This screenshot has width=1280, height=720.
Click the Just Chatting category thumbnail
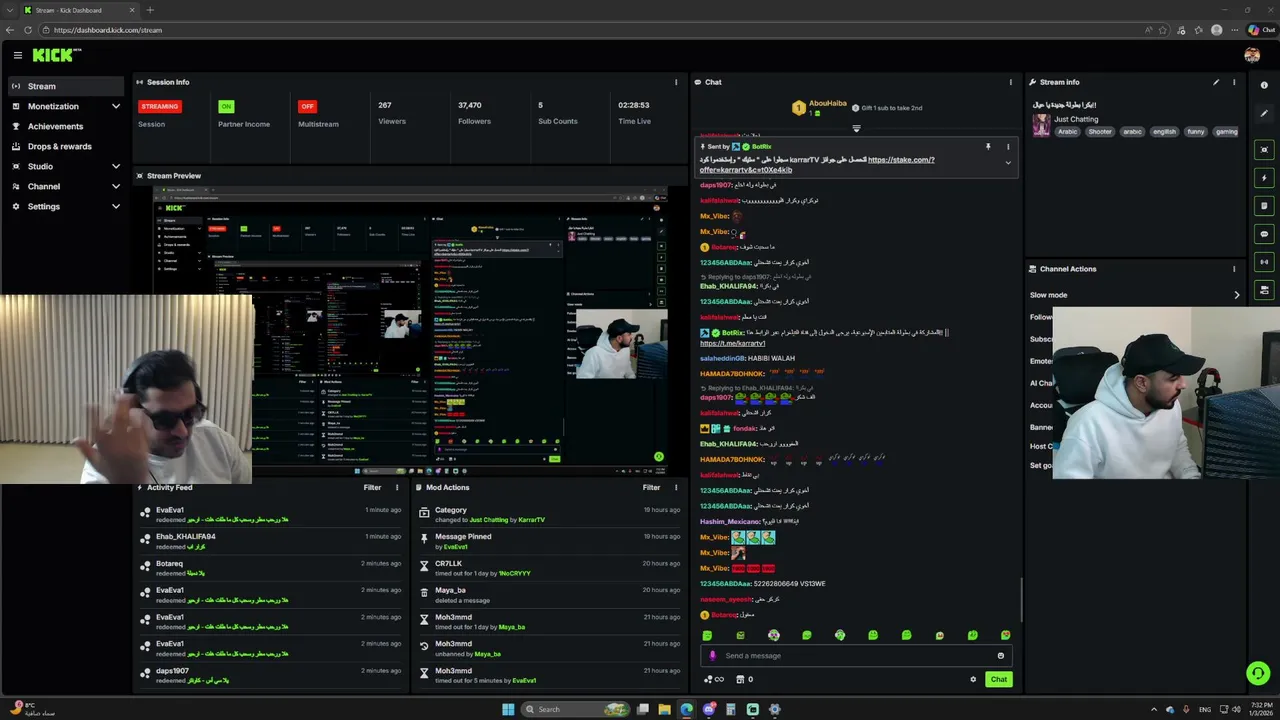click(1041, 125)
